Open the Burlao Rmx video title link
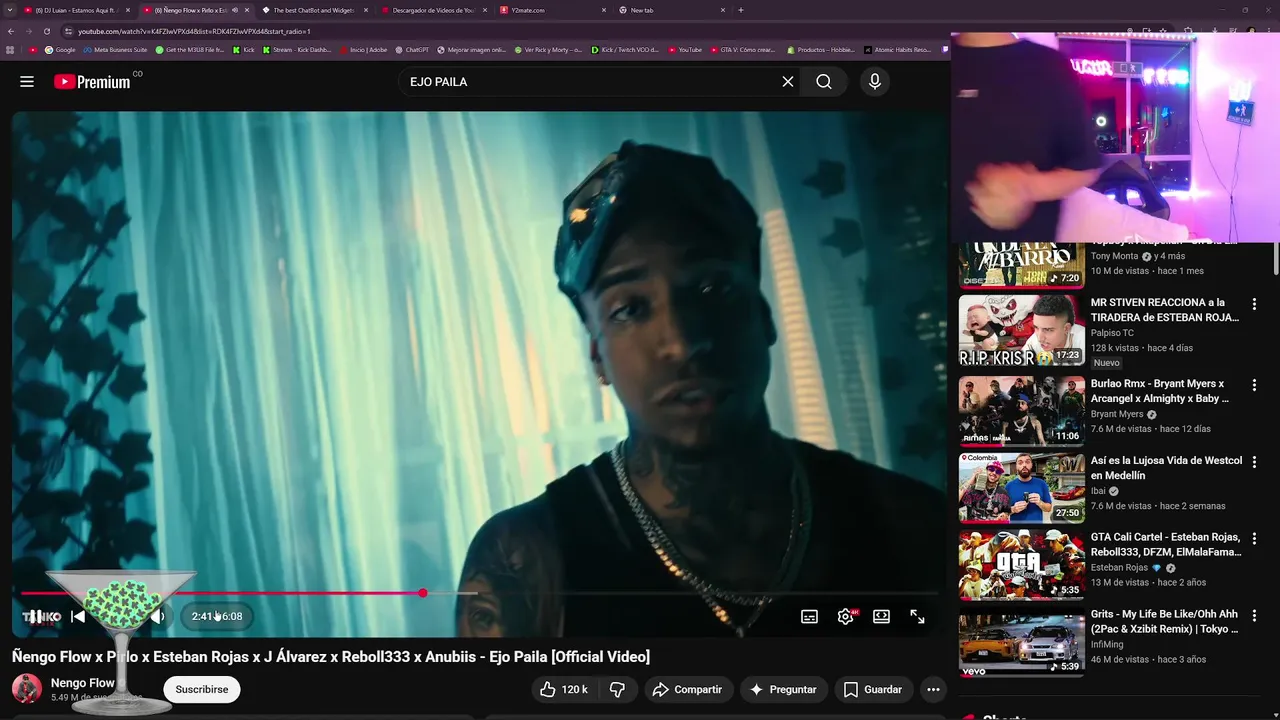Viewport: 1280px width, 720px height. [1160, 391]
